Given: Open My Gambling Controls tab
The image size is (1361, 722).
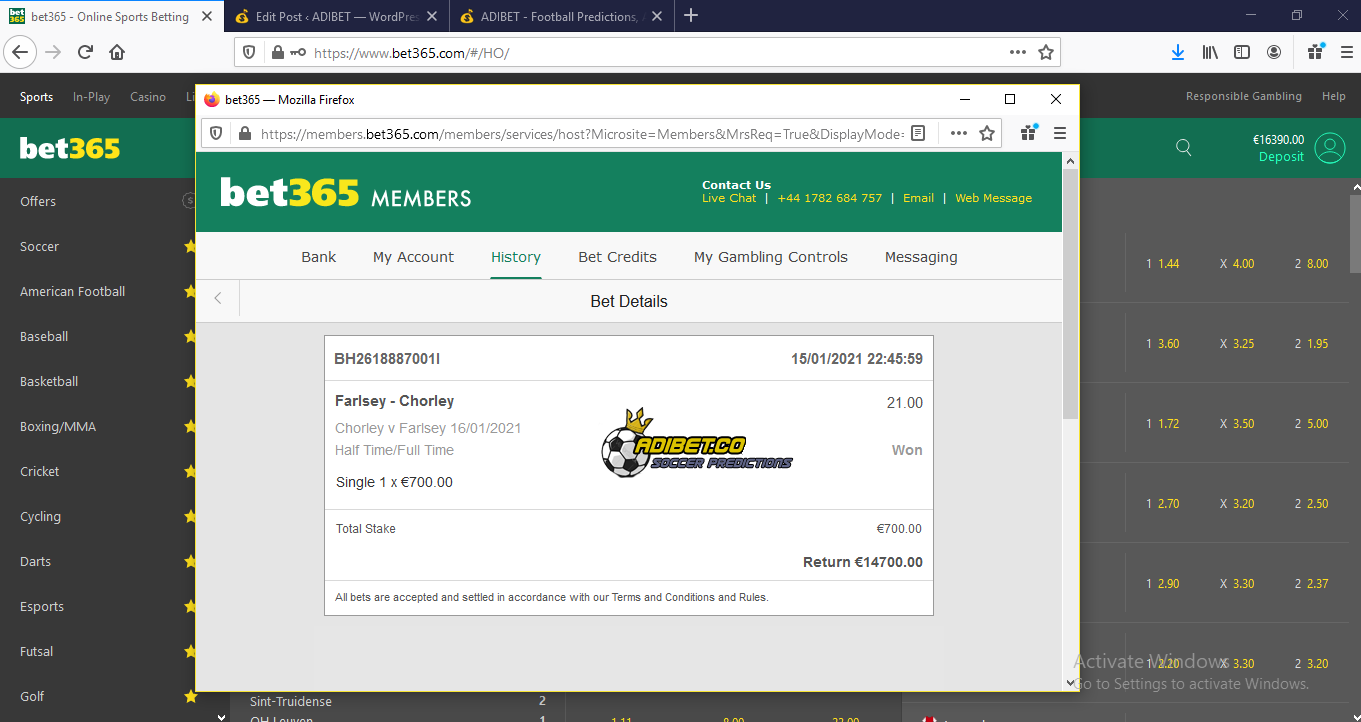Looking at the screenshot, I should pos(771,257).
